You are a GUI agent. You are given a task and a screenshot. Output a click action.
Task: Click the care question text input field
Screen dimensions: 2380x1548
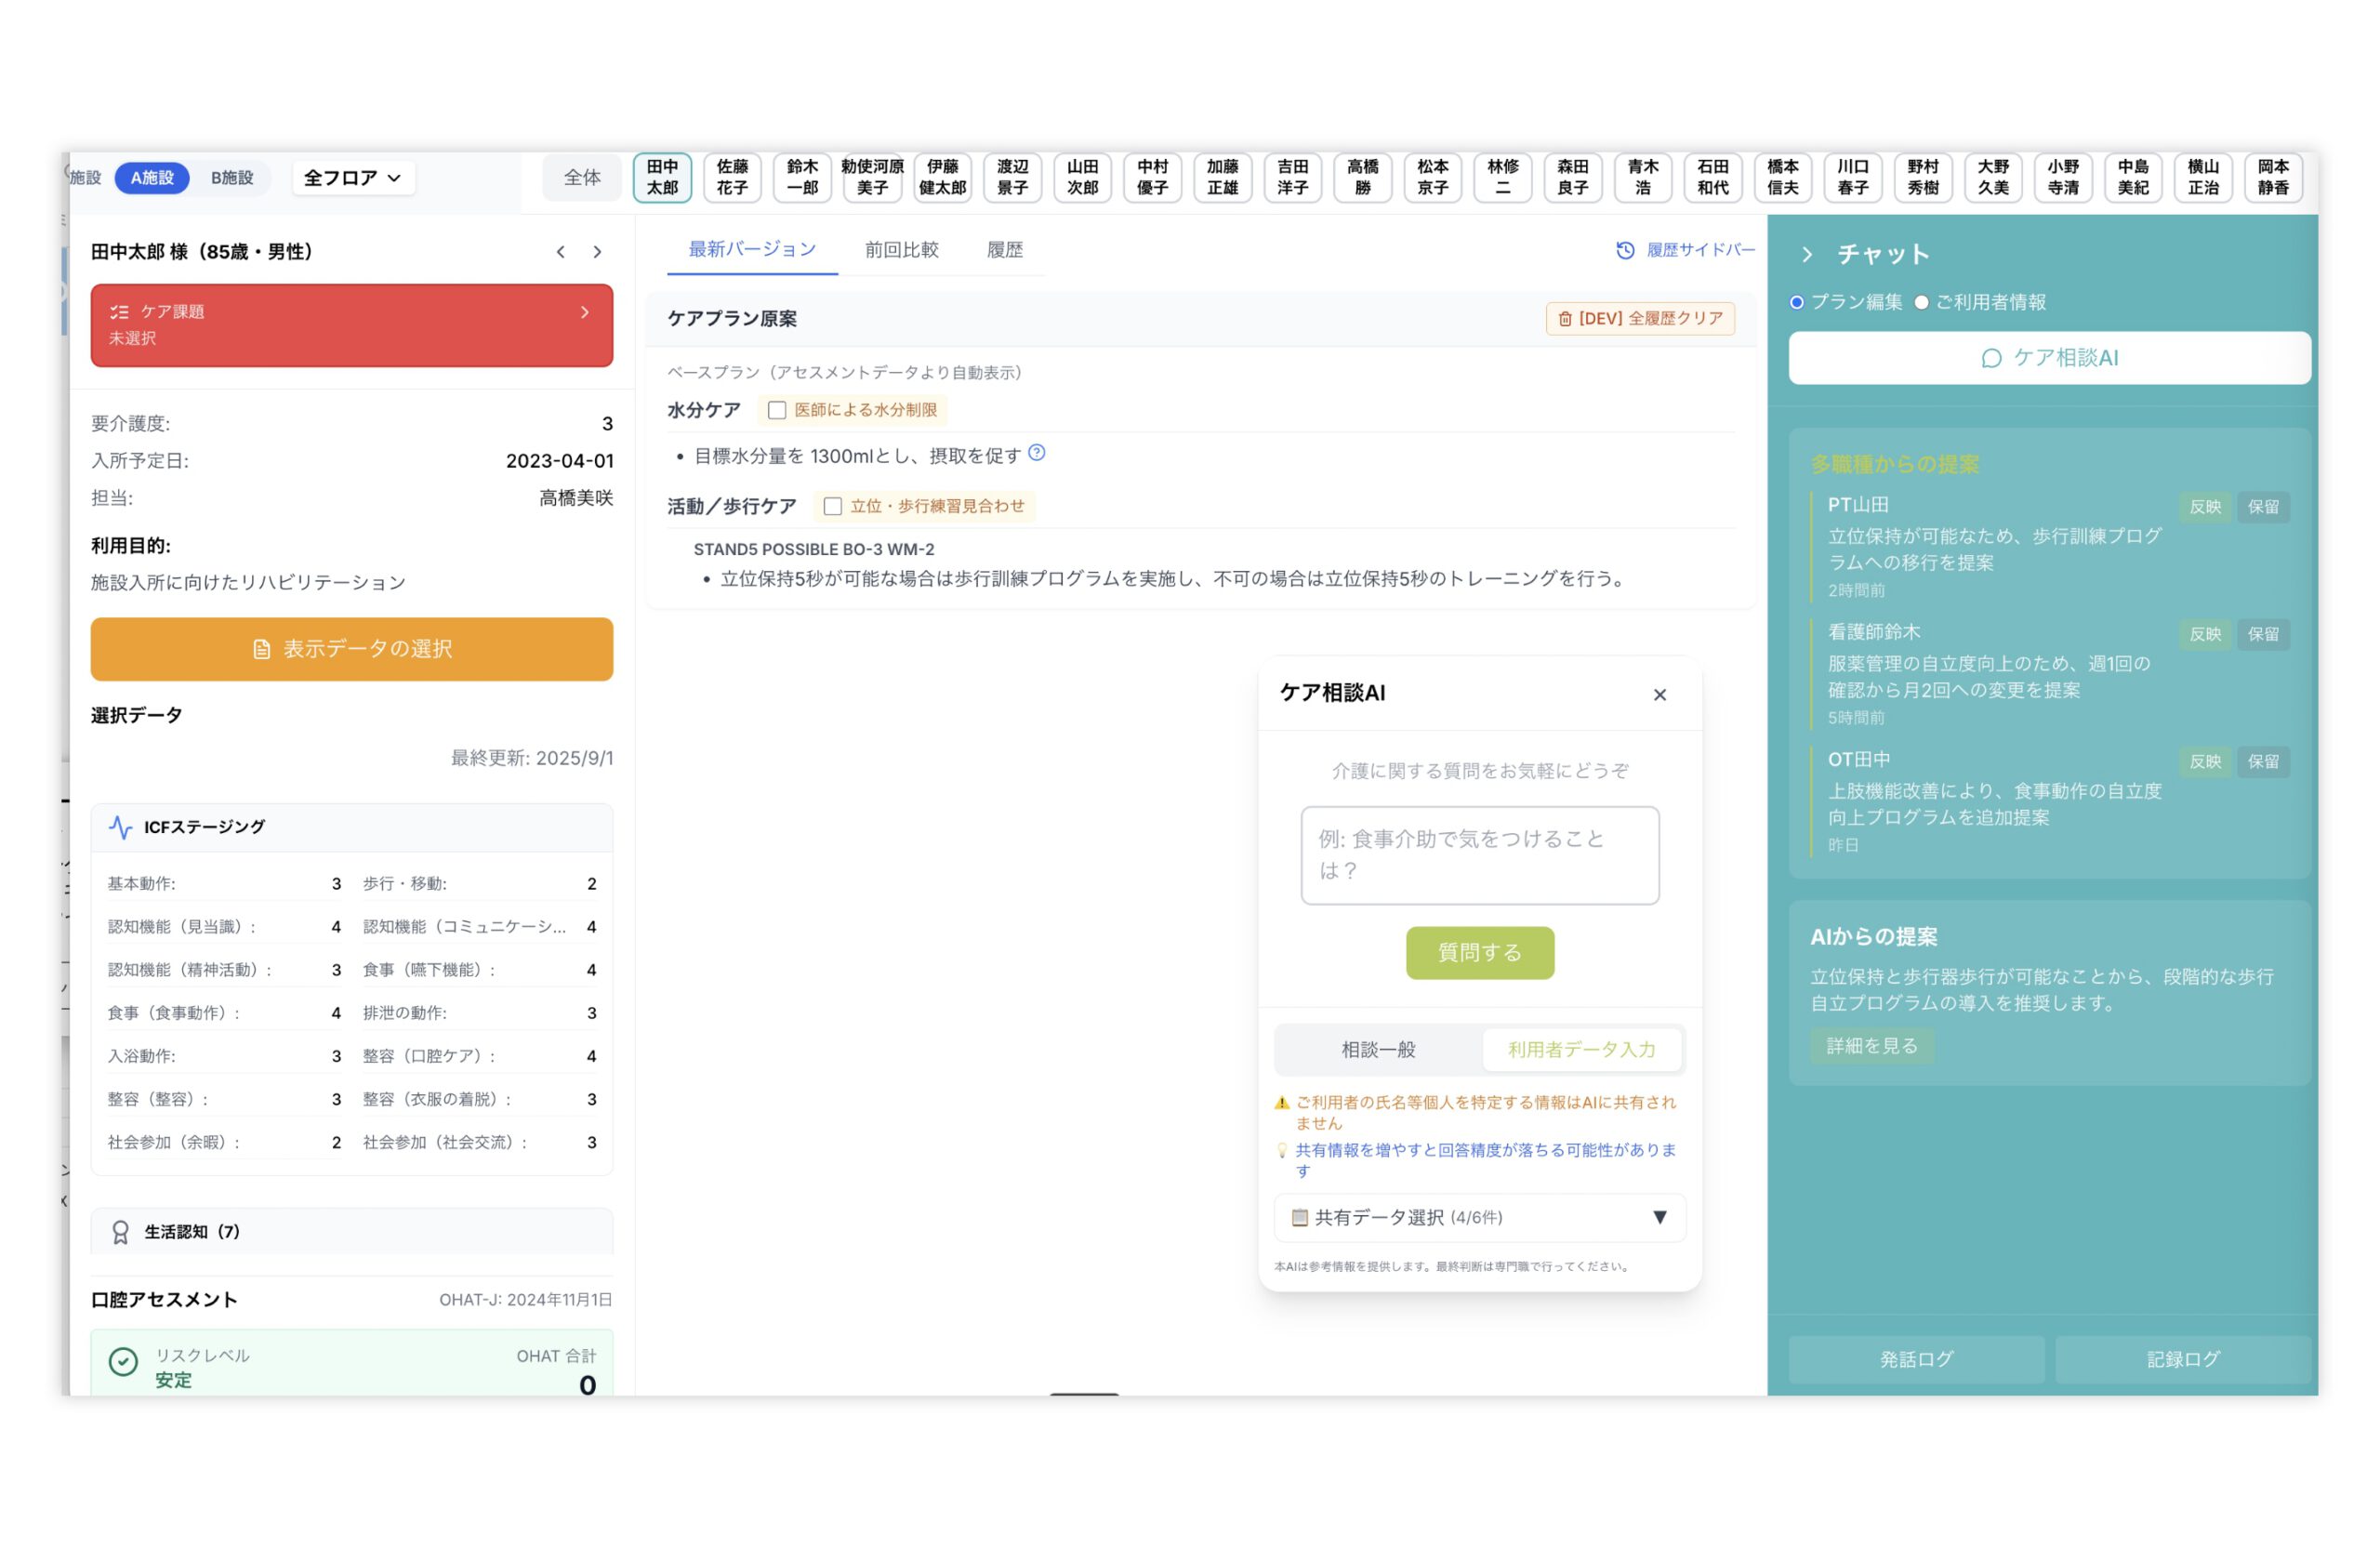click(x=1480, y=856)
